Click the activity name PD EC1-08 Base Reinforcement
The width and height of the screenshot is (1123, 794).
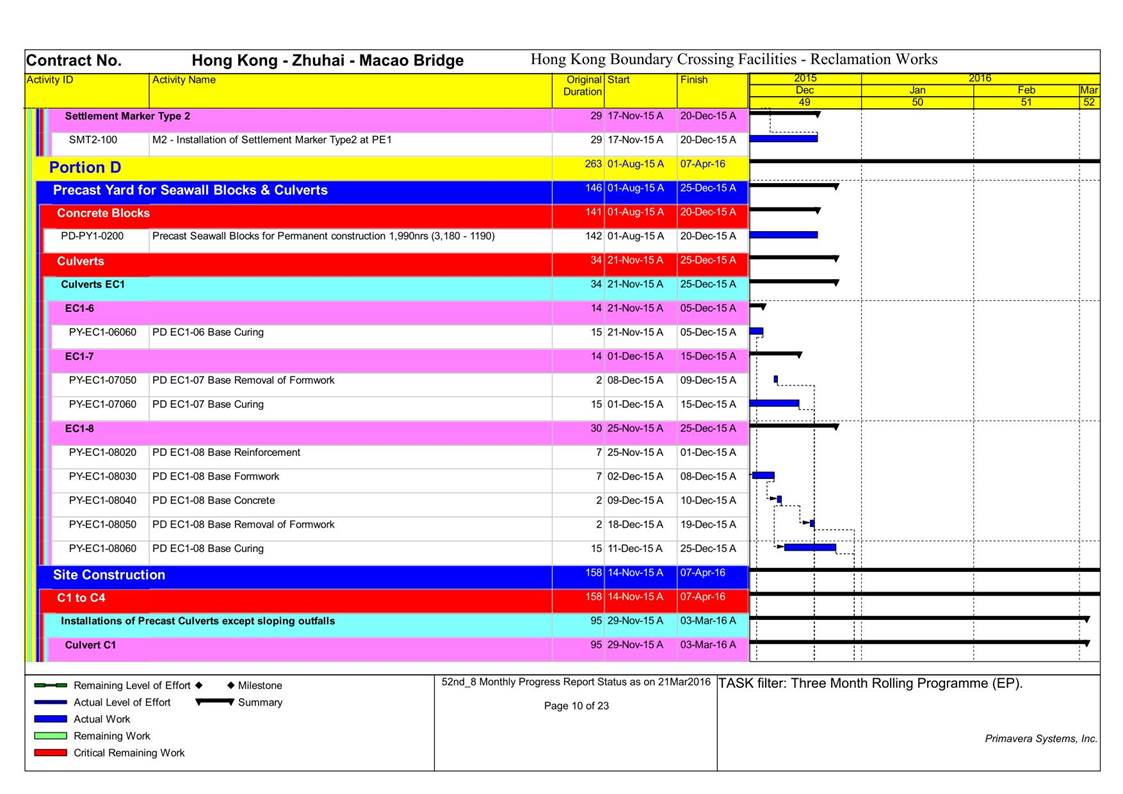point(226,452)
